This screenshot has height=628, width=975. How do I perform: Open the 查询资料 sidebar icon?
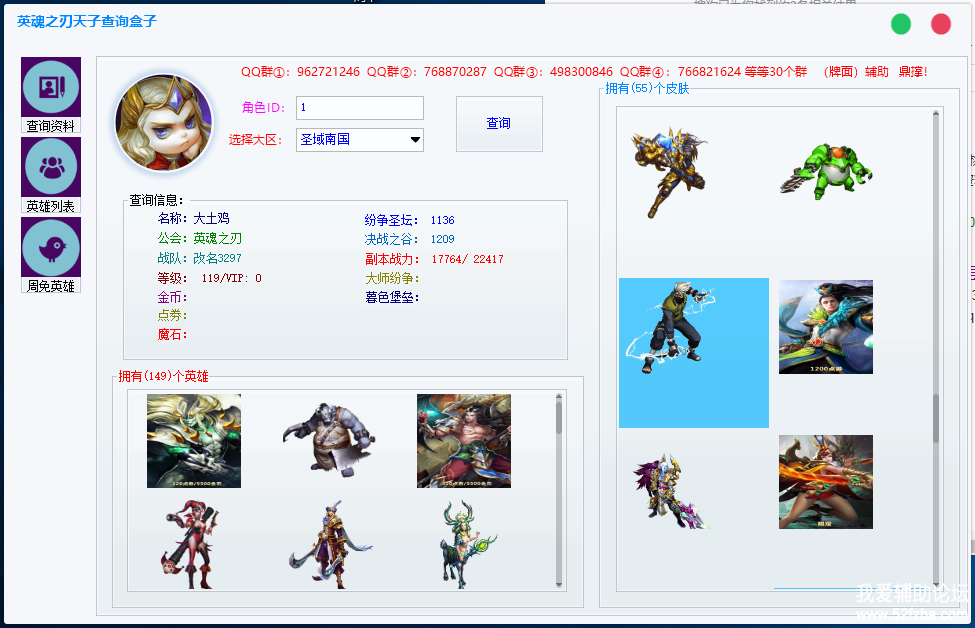[x=51, y=95]
